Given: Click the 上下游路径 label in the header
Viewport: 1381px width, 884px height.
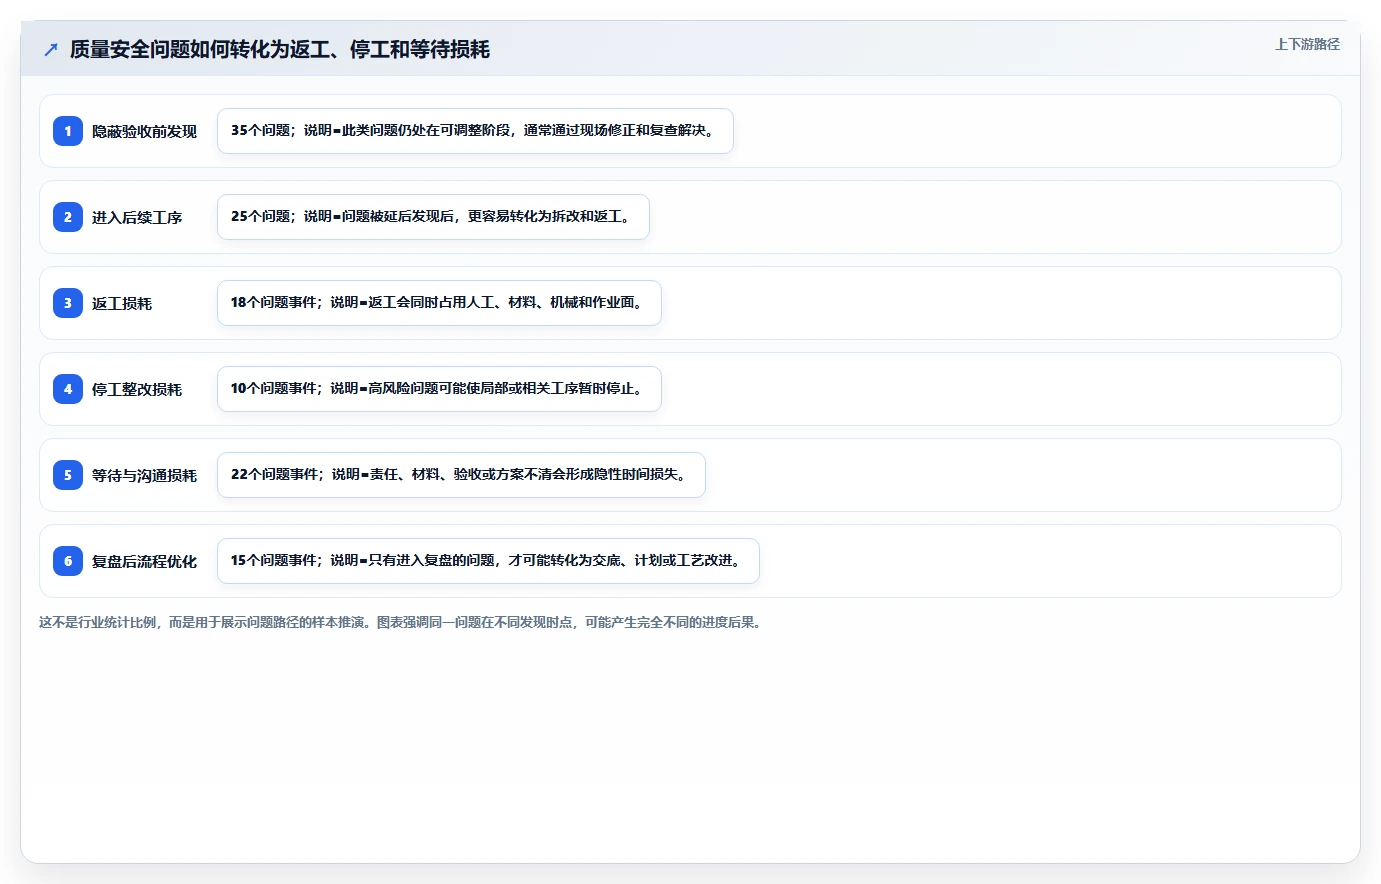Looking at the screenshot, I should click(1307, 44).
